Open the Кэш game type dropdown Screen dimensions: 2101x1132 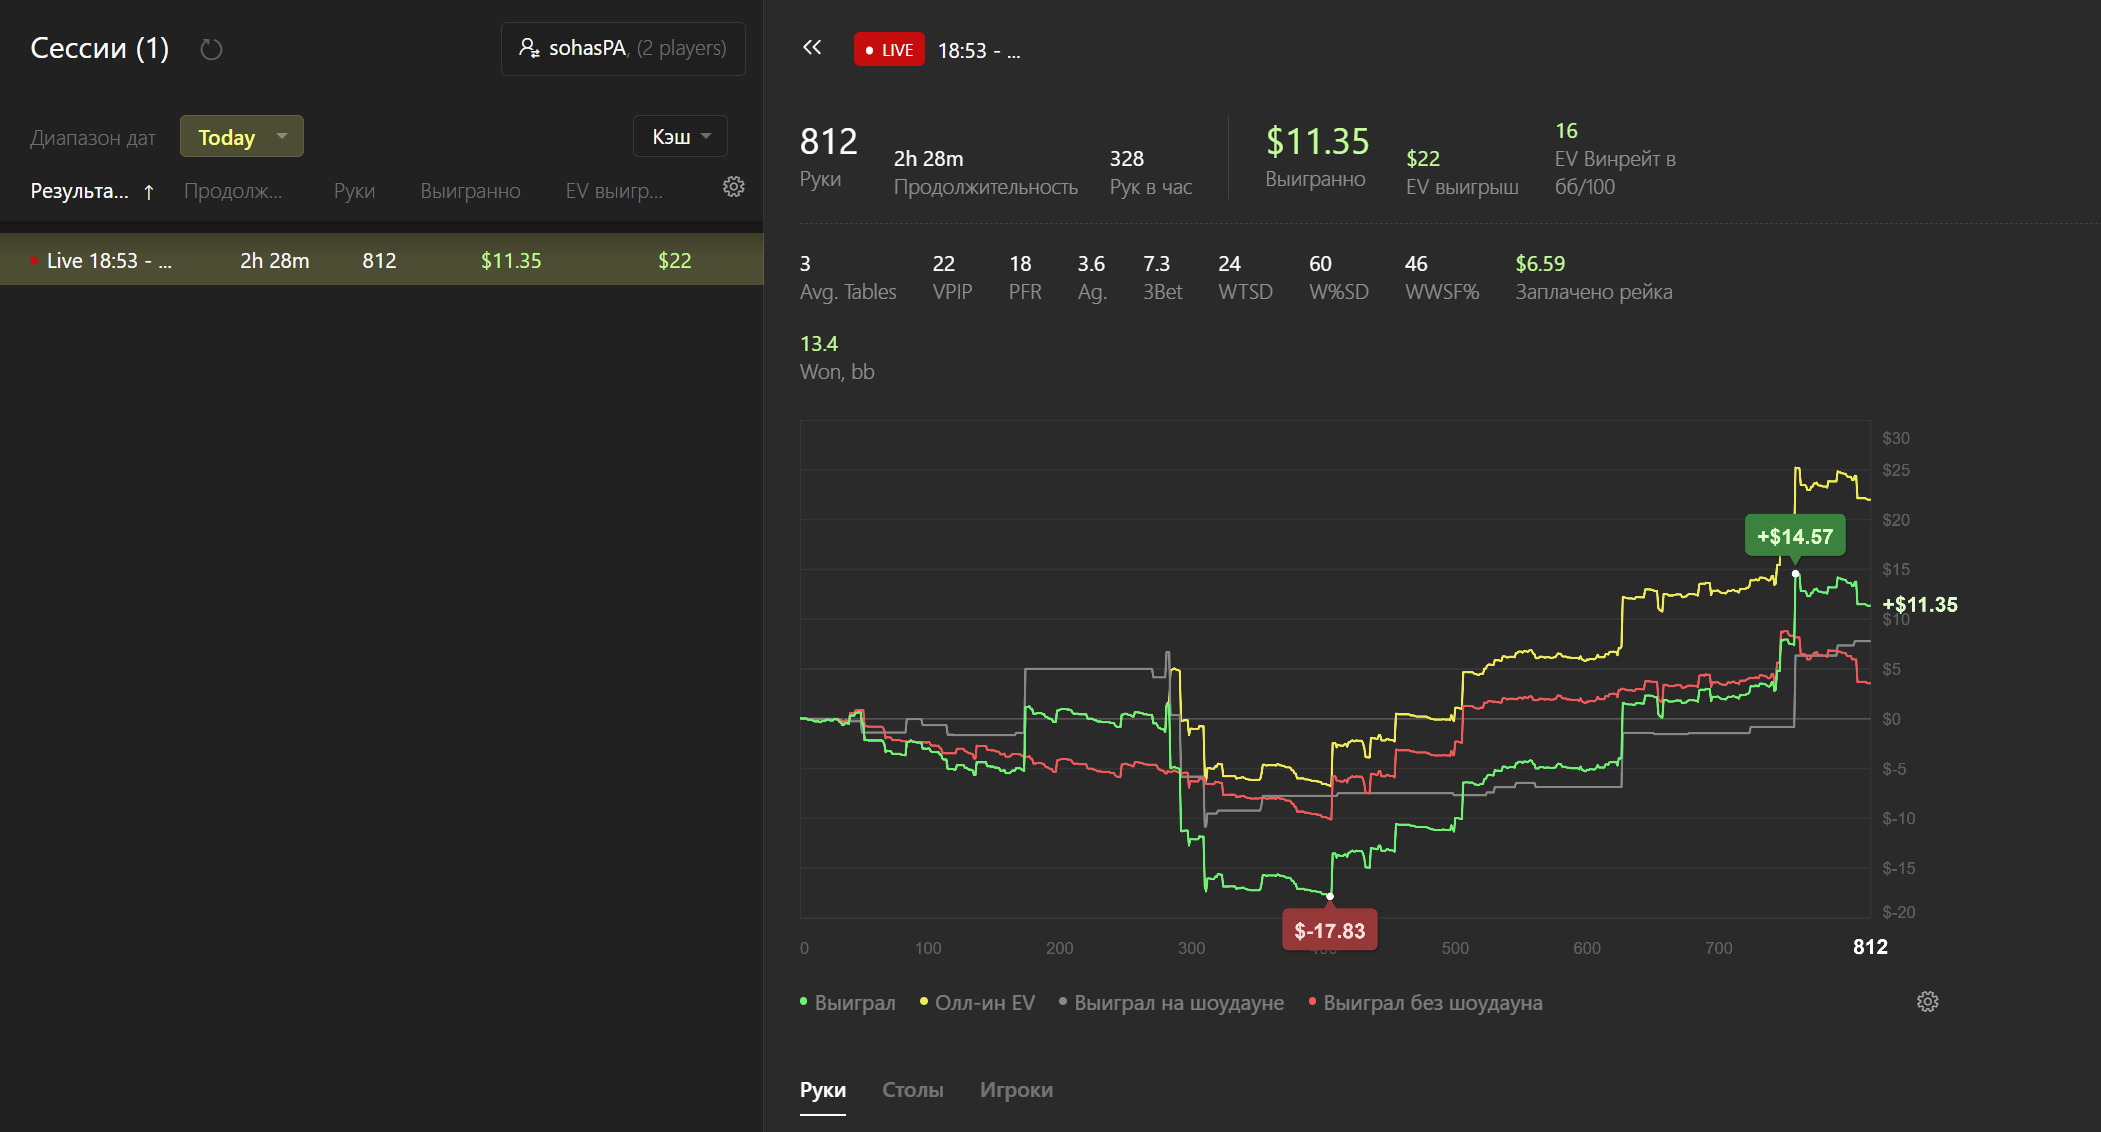click(x=680, y=137)
